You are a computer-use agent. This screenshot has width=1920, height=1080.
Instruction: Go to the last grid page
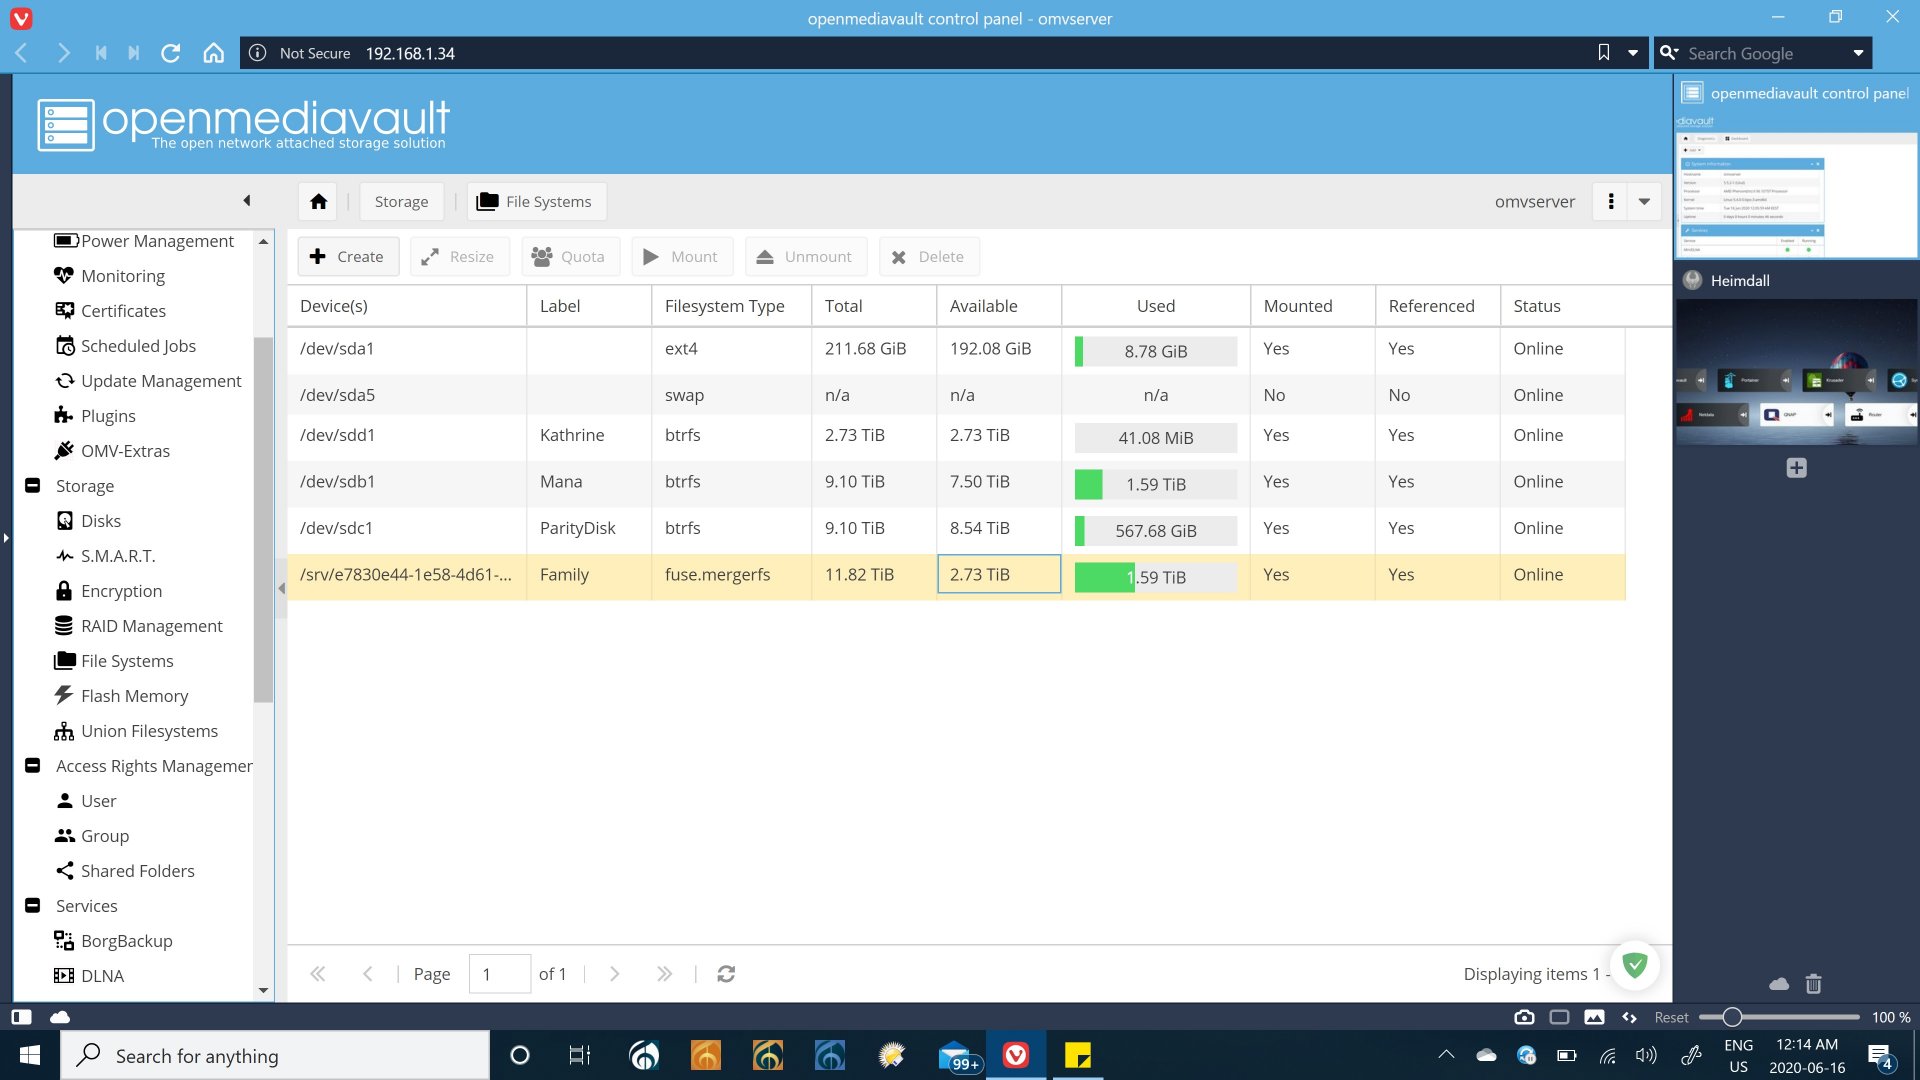tap(664, 974)
